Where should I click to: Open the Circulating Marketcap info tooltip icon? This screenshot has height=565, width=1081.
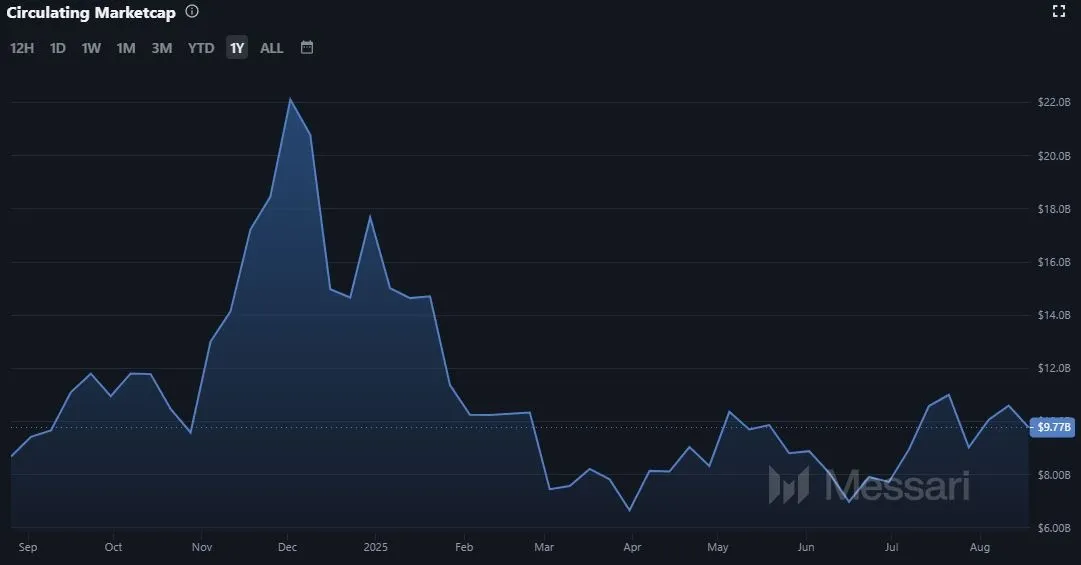[x=192, y=11]
